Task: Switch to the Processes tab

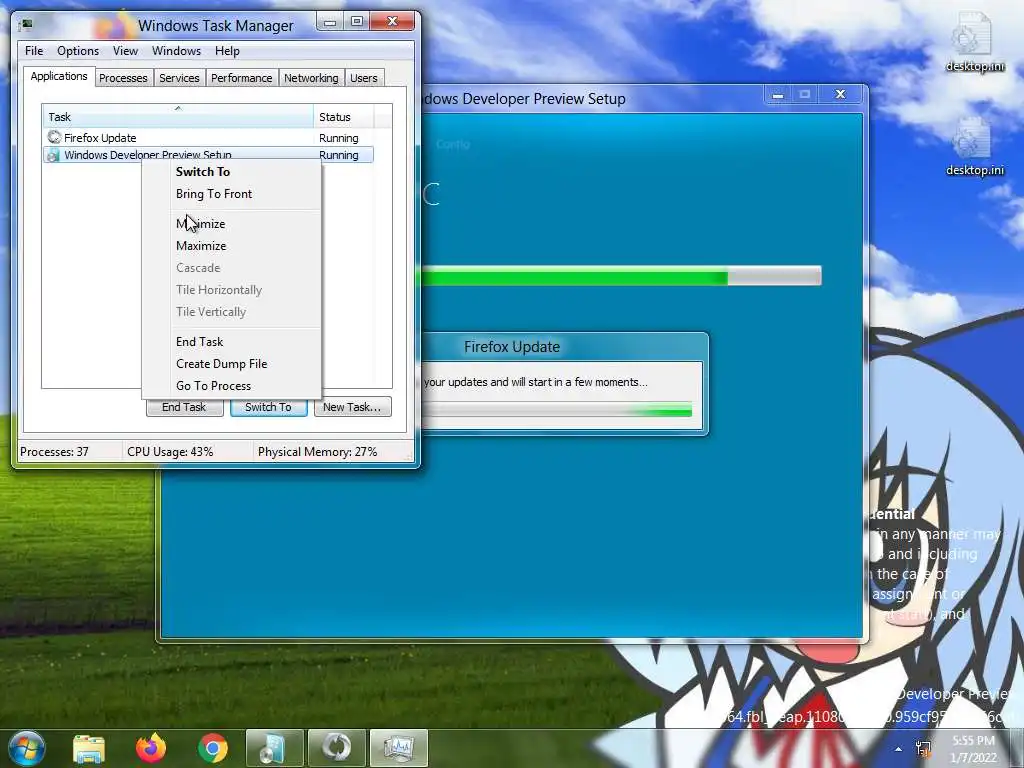Action: pos(123,78)
